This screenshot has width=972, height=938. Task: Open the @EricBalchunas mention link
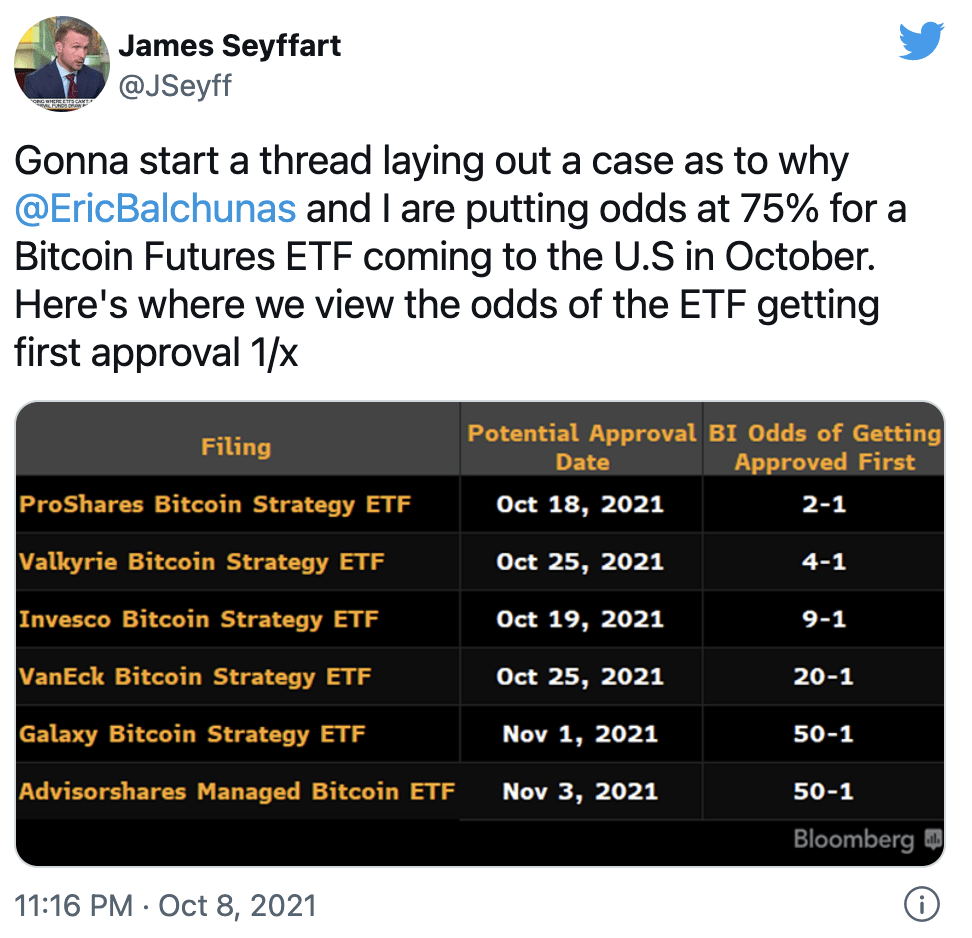(155, 208)
